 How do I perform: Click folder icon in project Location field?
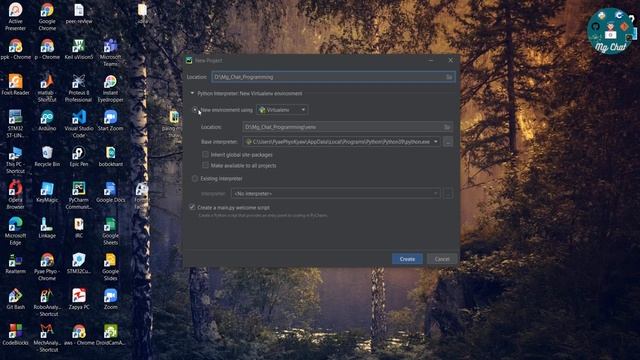coord(449,77)
